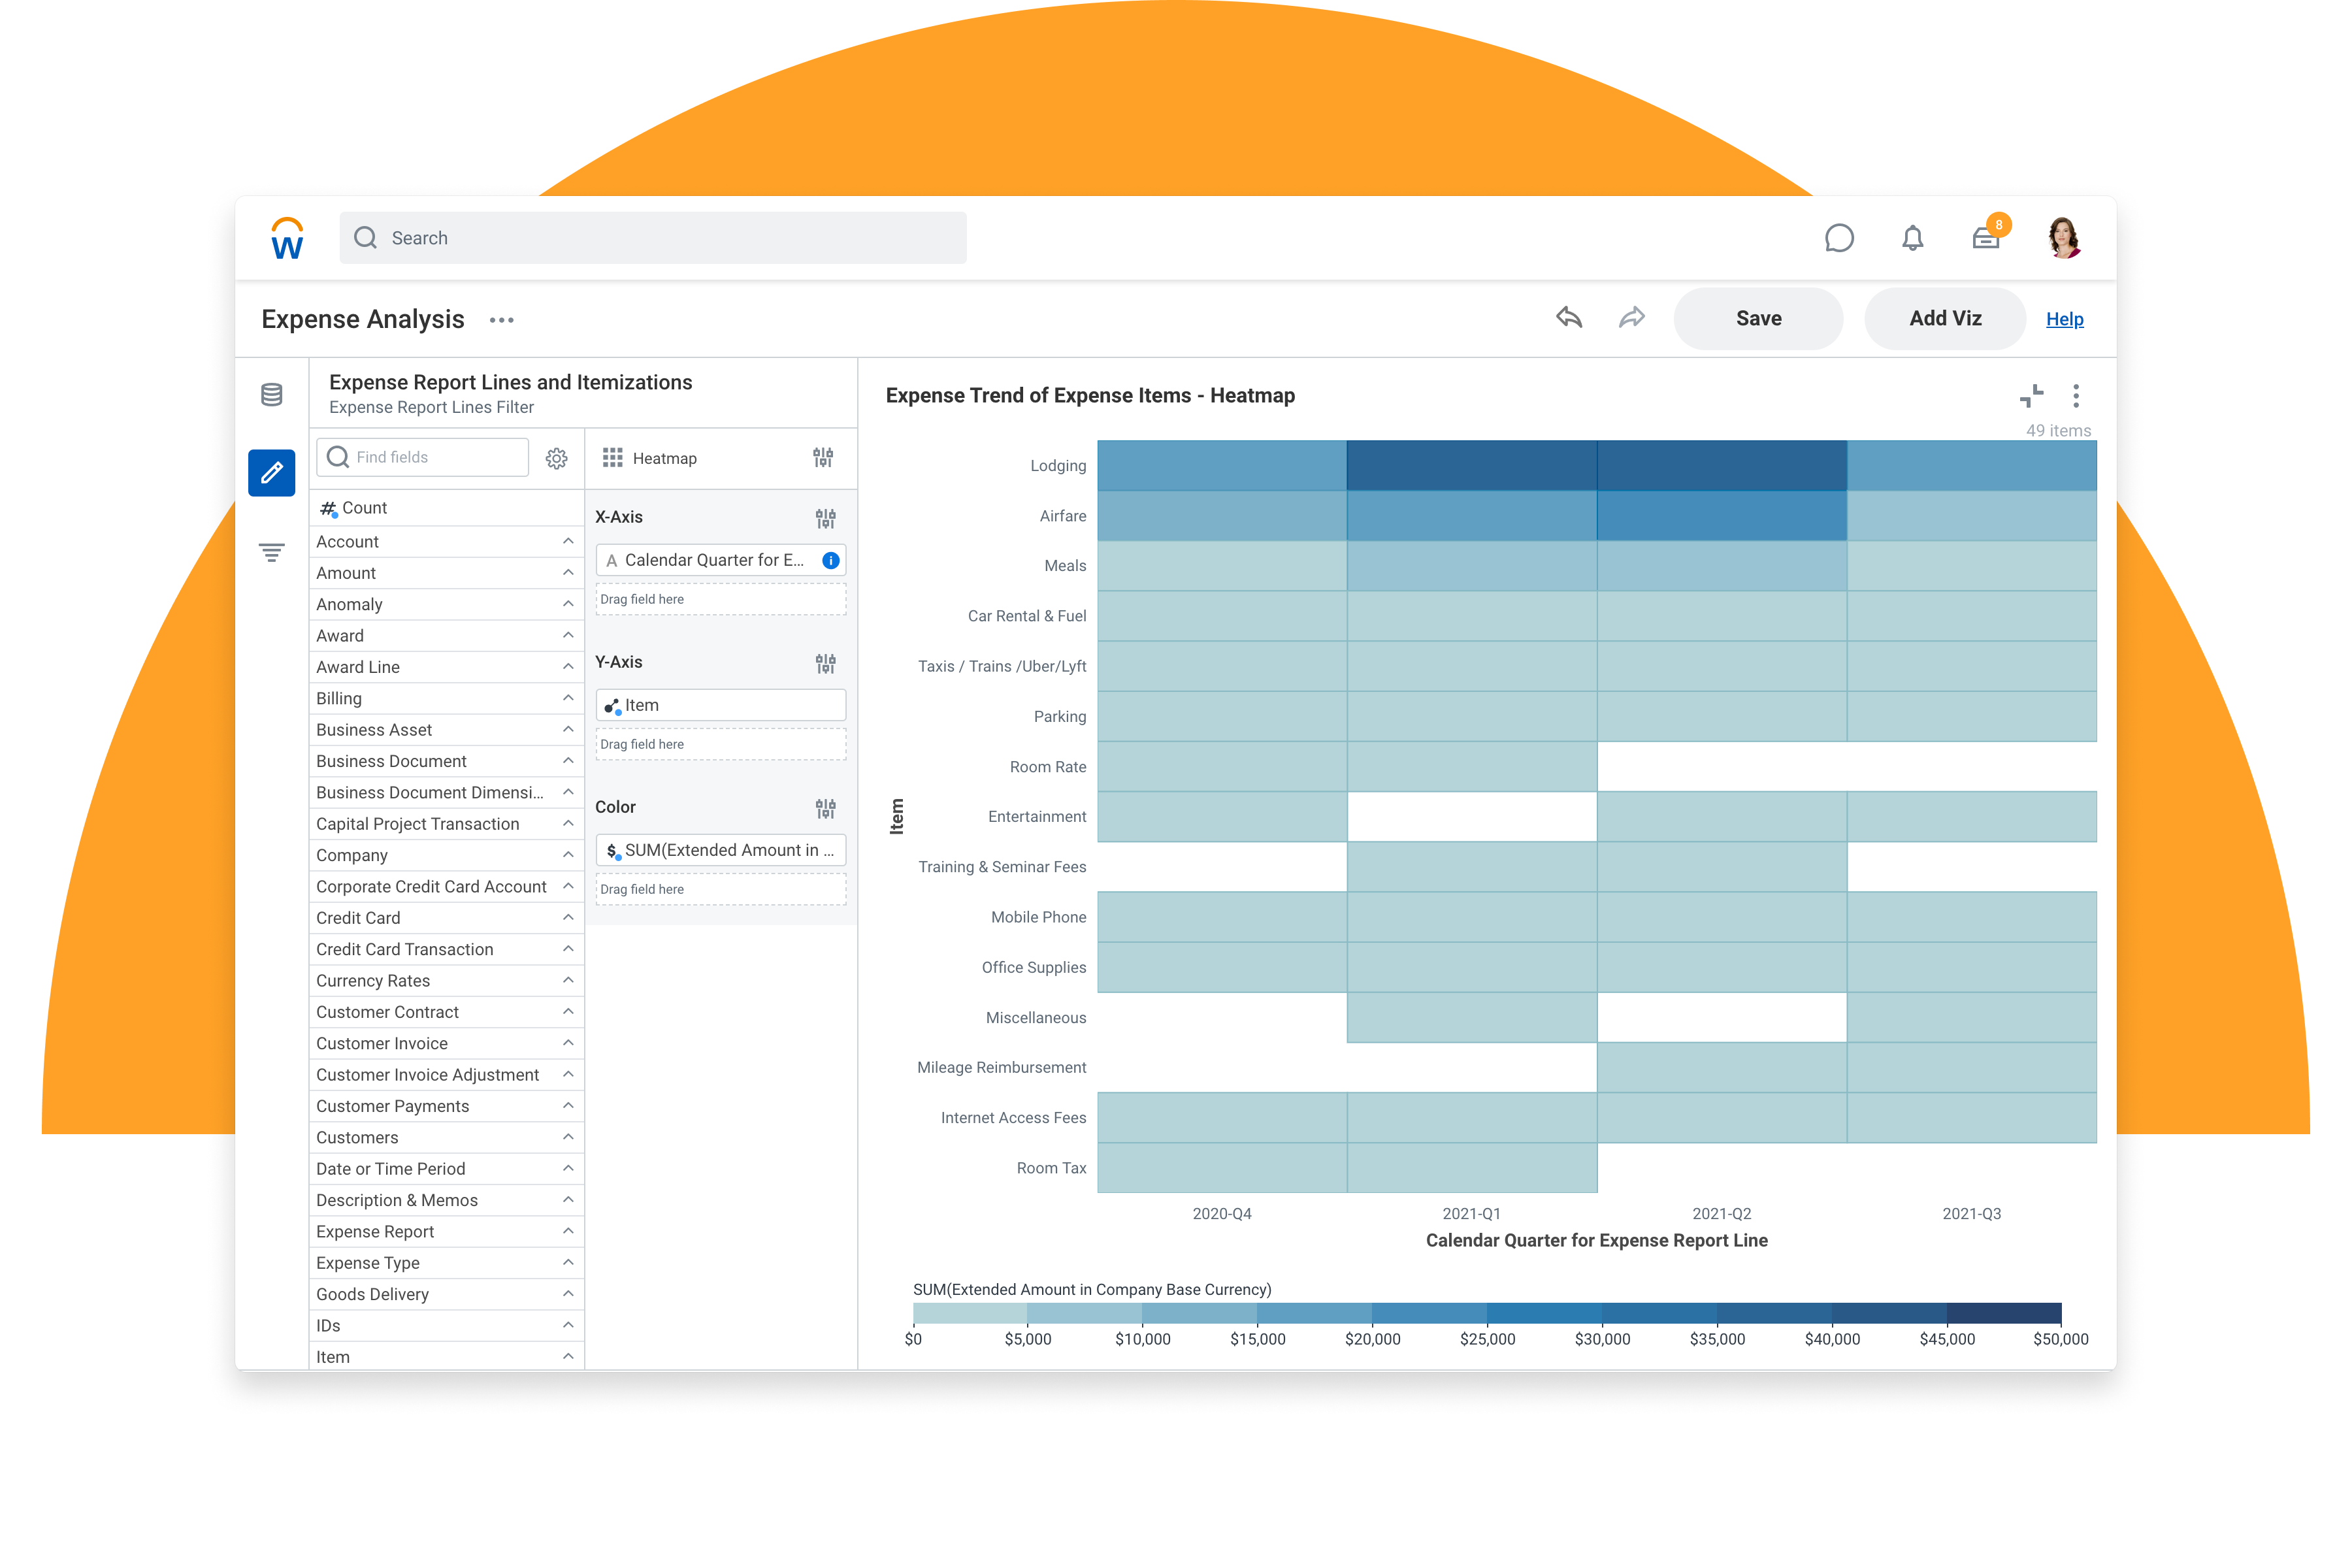2352x1568 pixels.
Task: Open the notifications bell
Action: [1912, 238]
